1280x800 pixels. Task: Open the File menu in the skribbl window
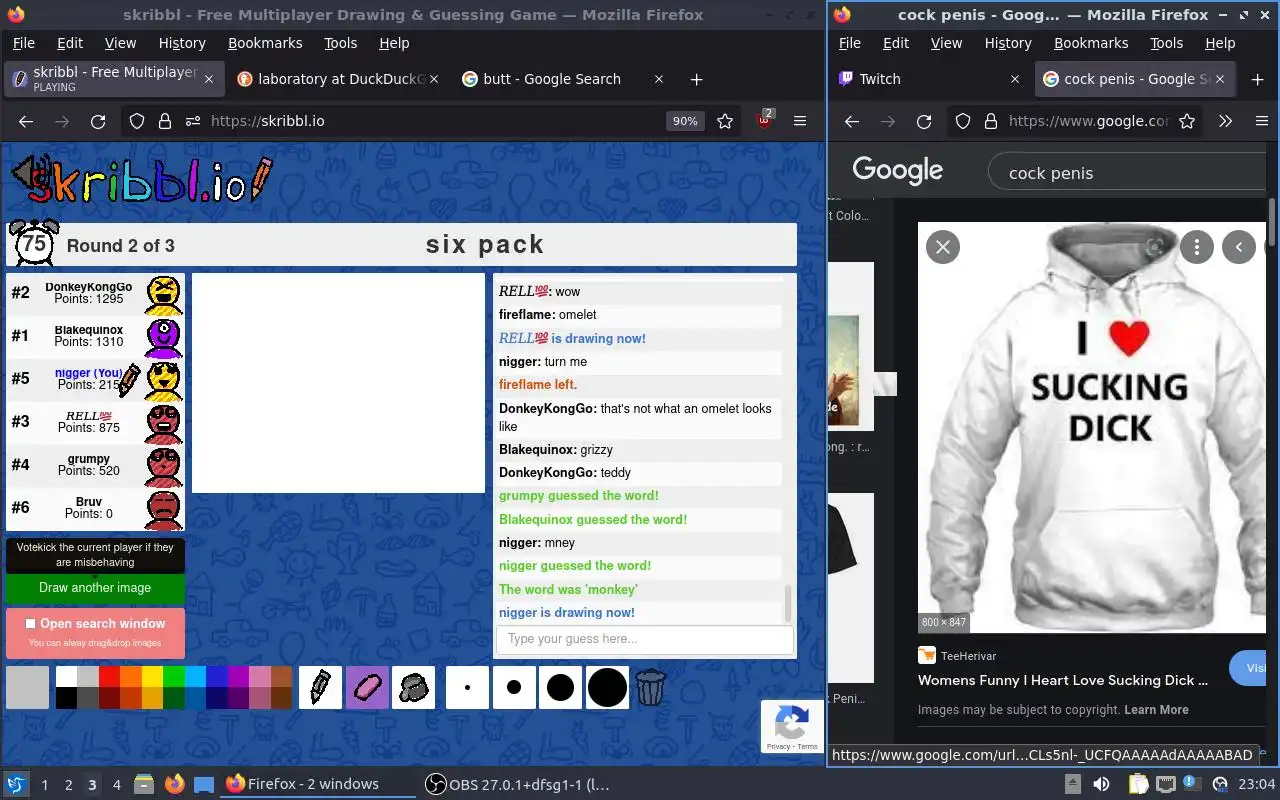click(x=23, y=43)
